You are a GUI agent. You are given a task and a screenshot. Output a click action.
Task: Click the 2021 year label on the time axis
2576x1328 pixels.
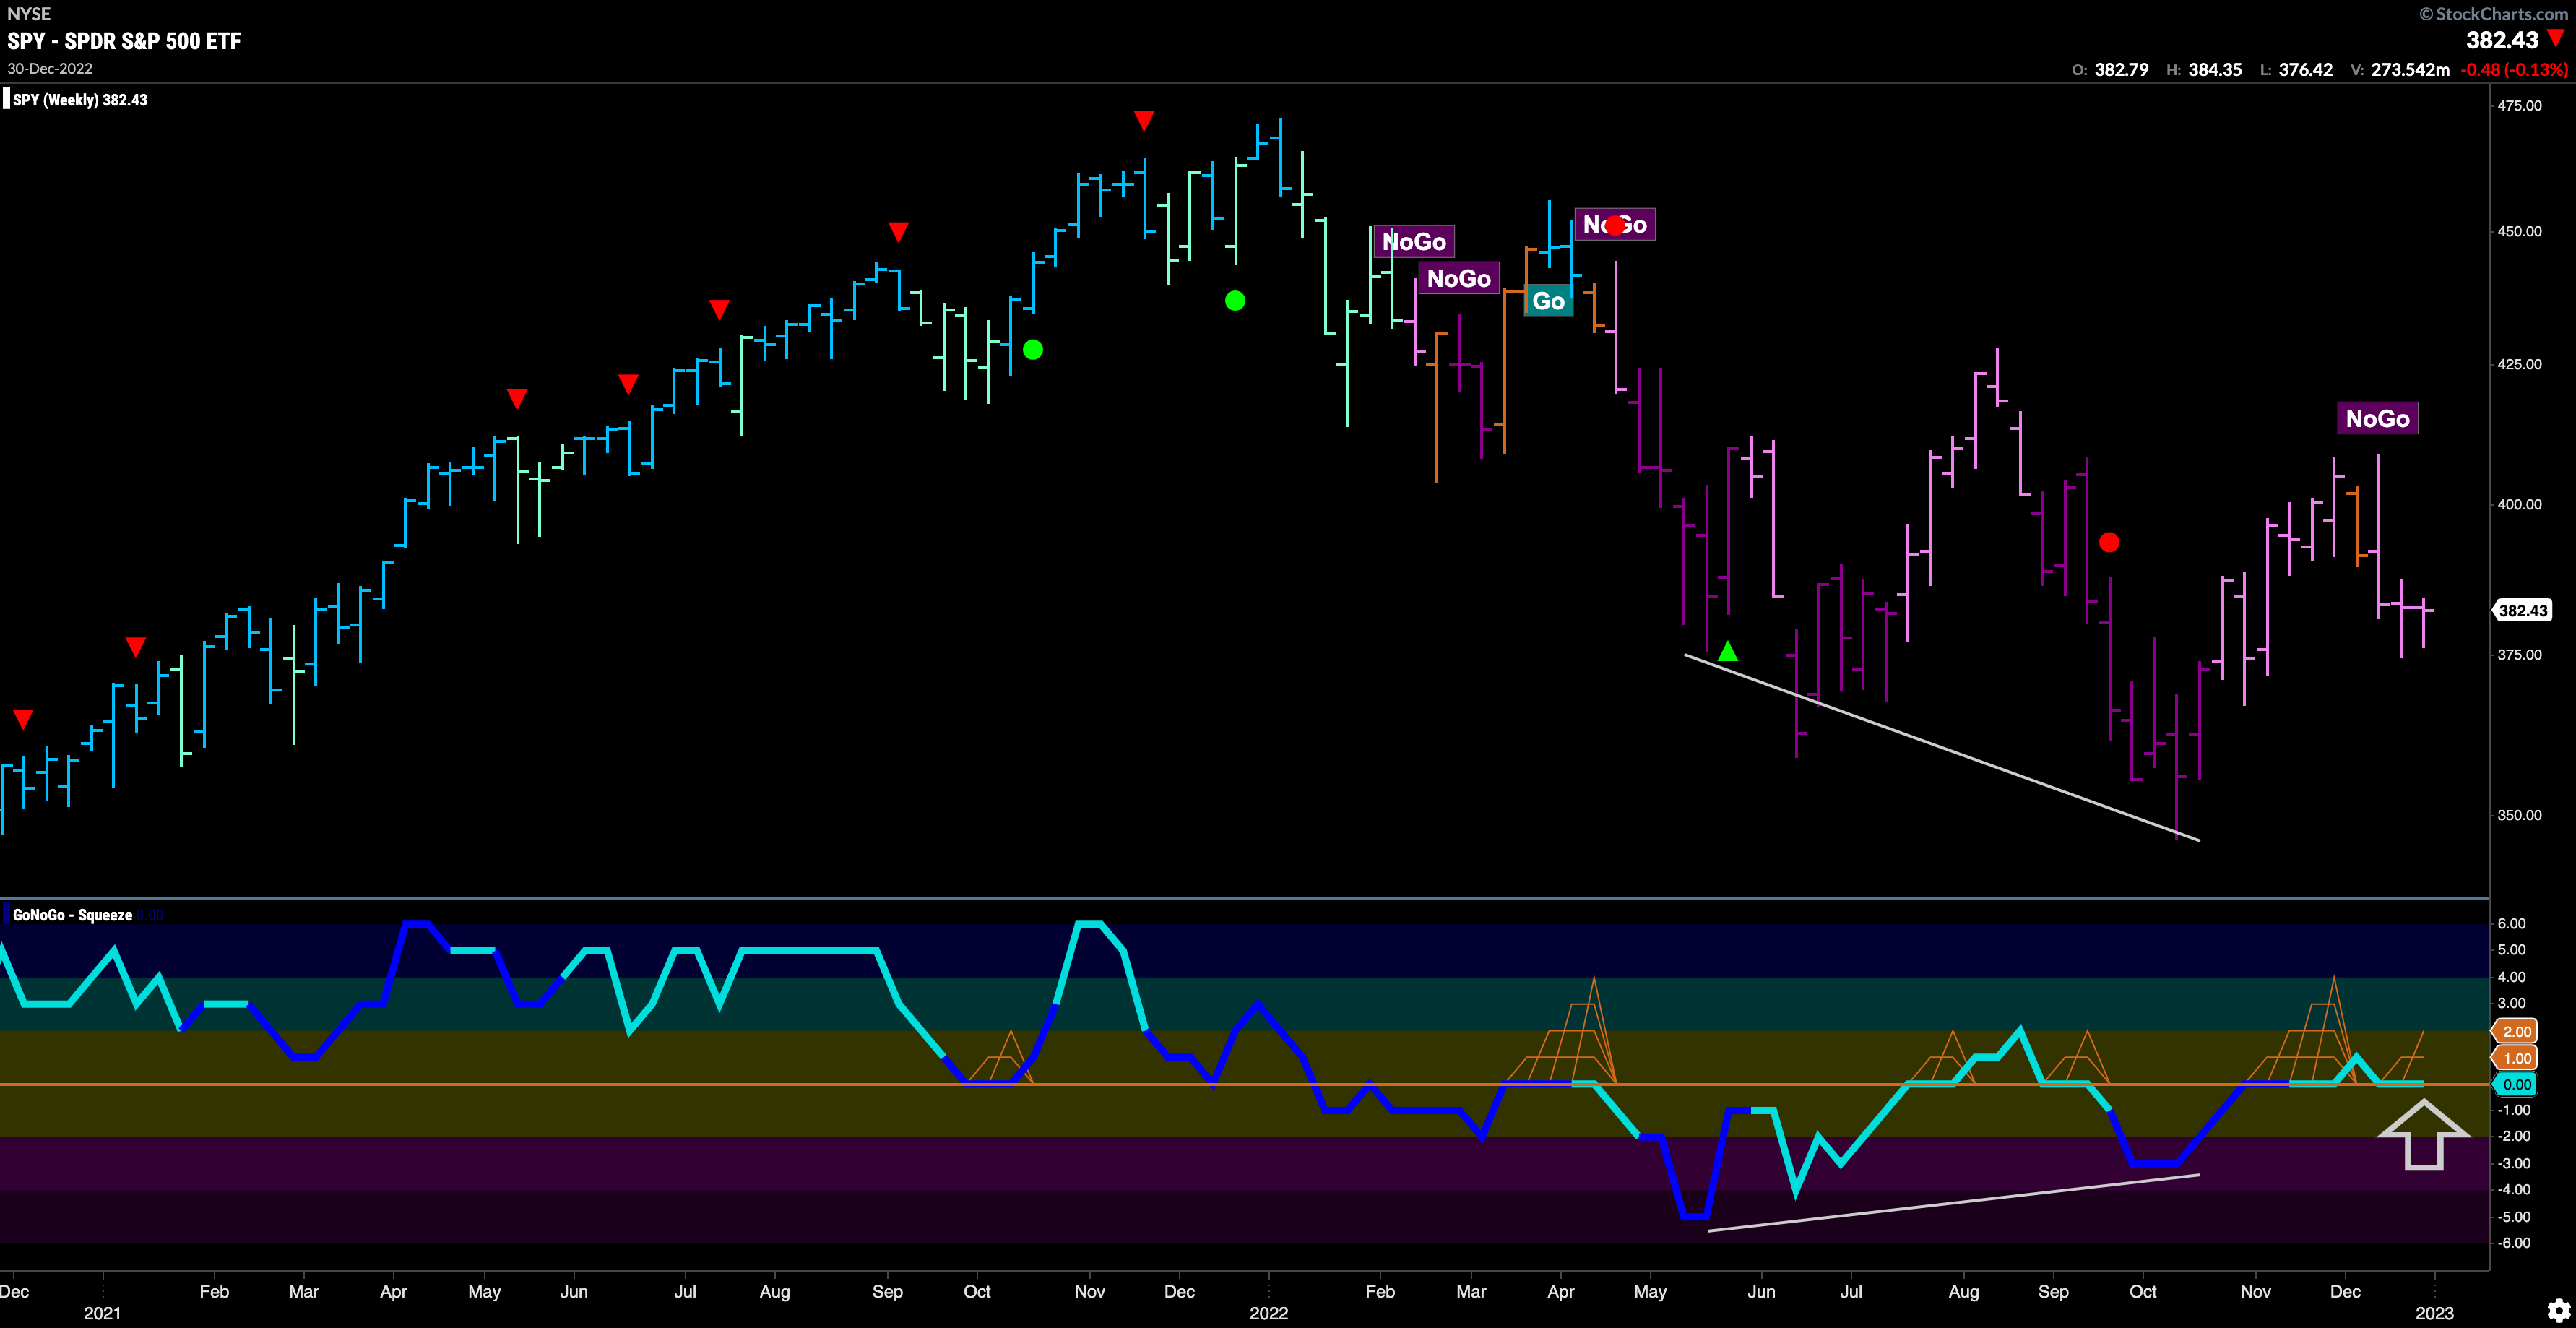coord(102,1313)
